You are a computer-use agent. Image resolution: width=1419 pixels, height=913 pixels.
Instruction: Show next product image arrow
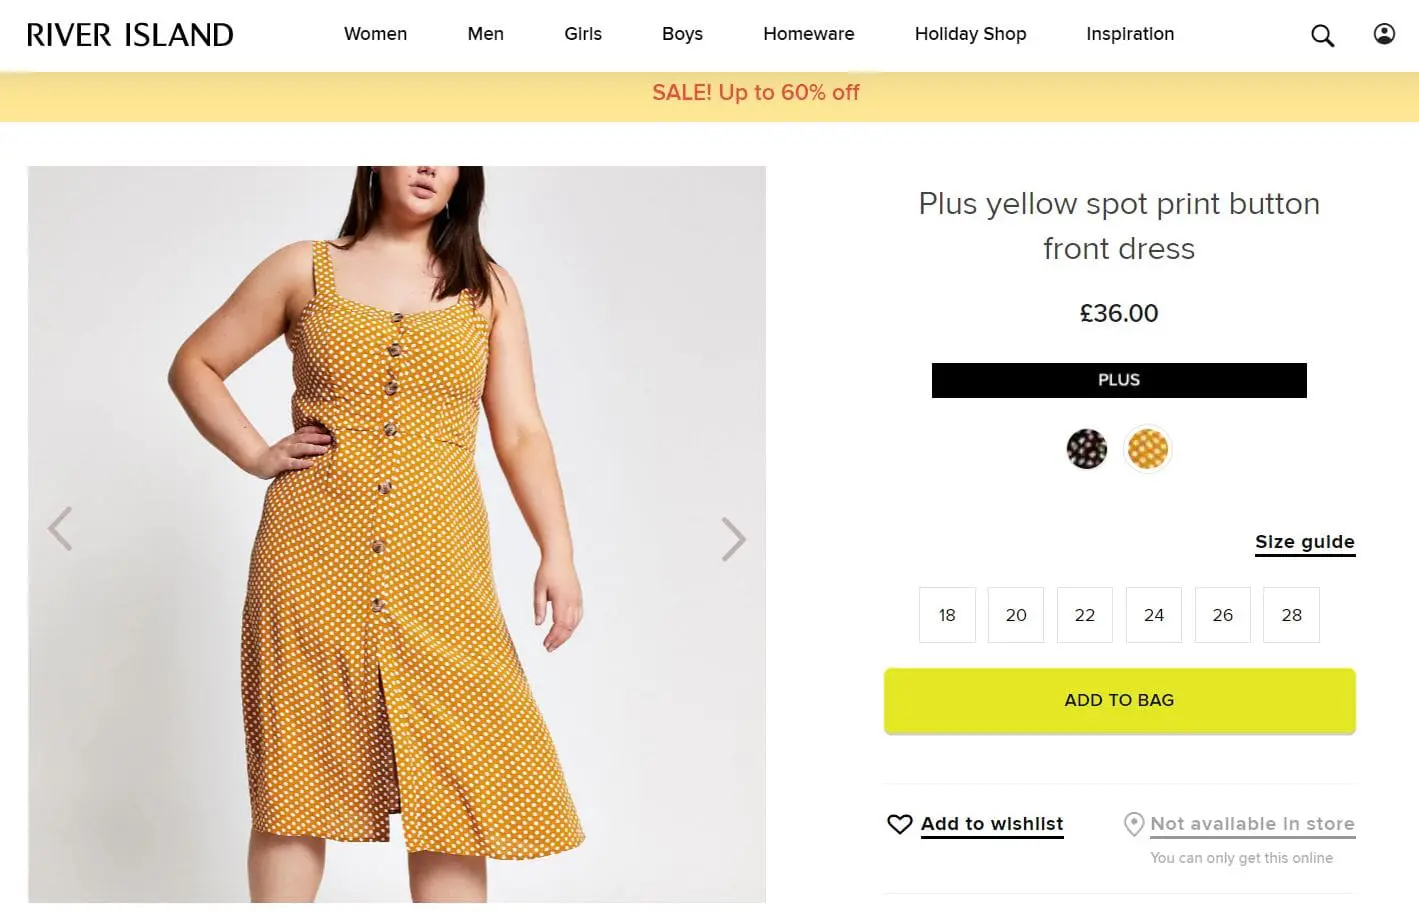point(734,539)
